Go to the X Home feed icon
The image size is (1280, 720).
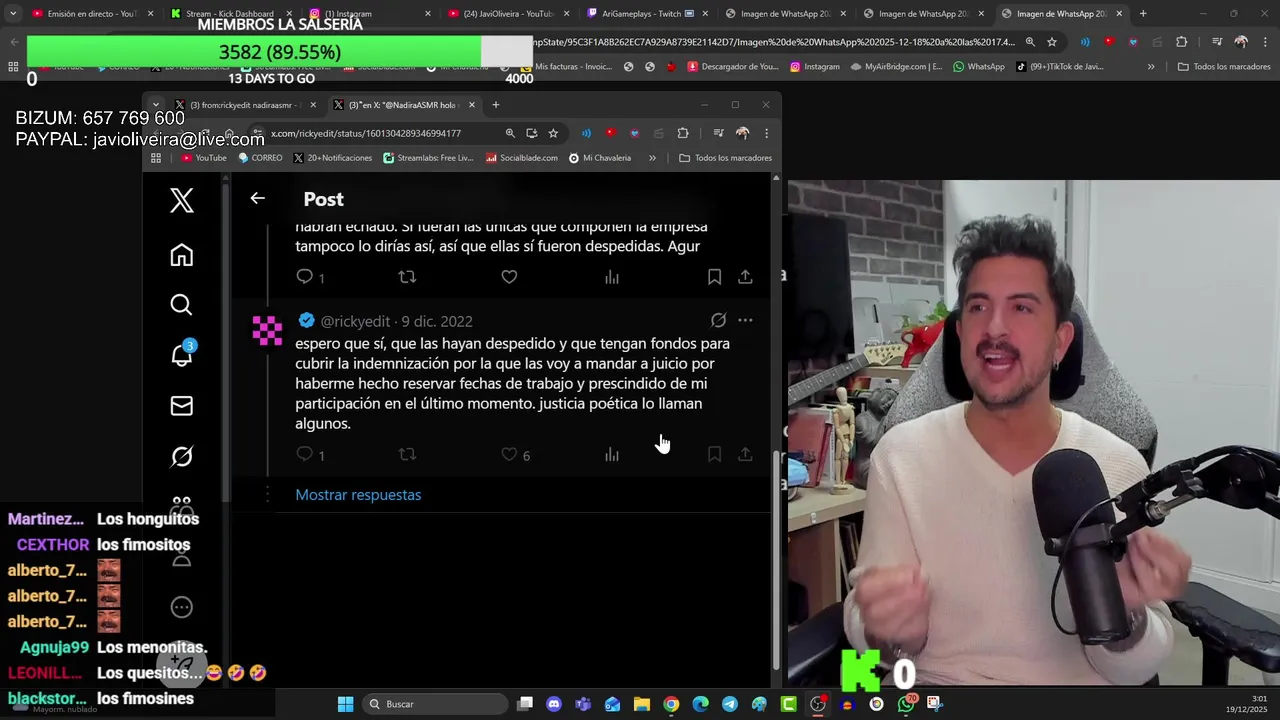181,255
